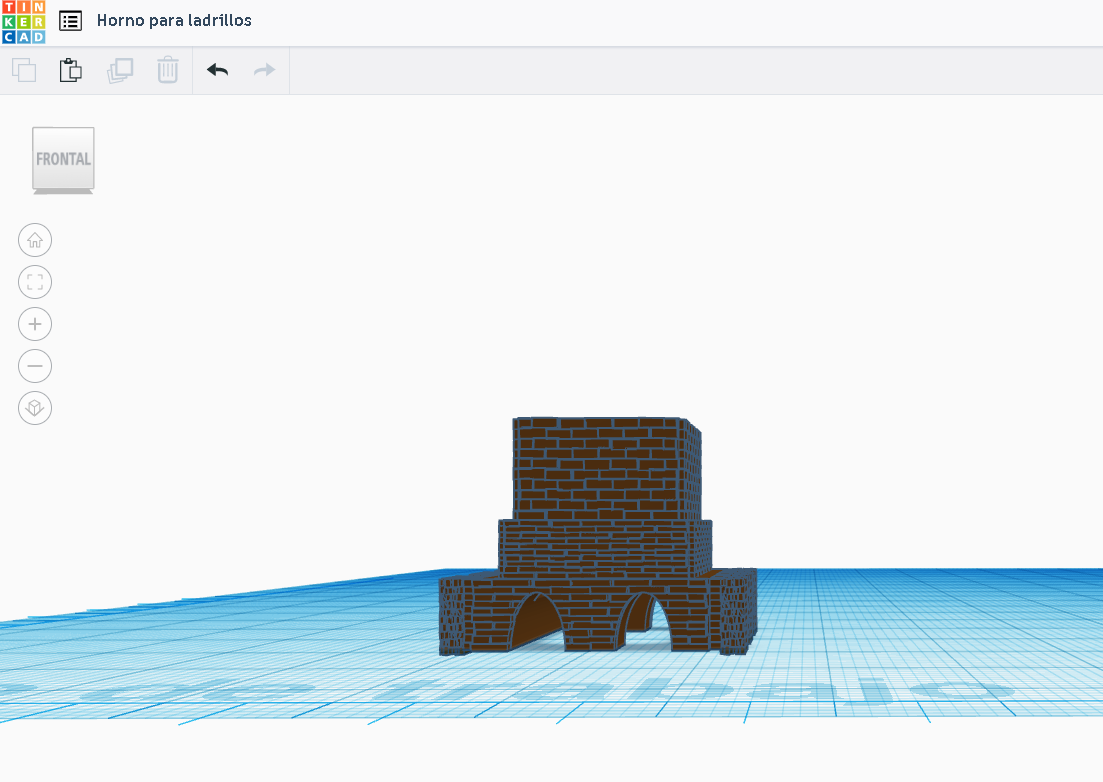1103x782 pixels.
Task: Undo the last action
Action: coord(217,70)
